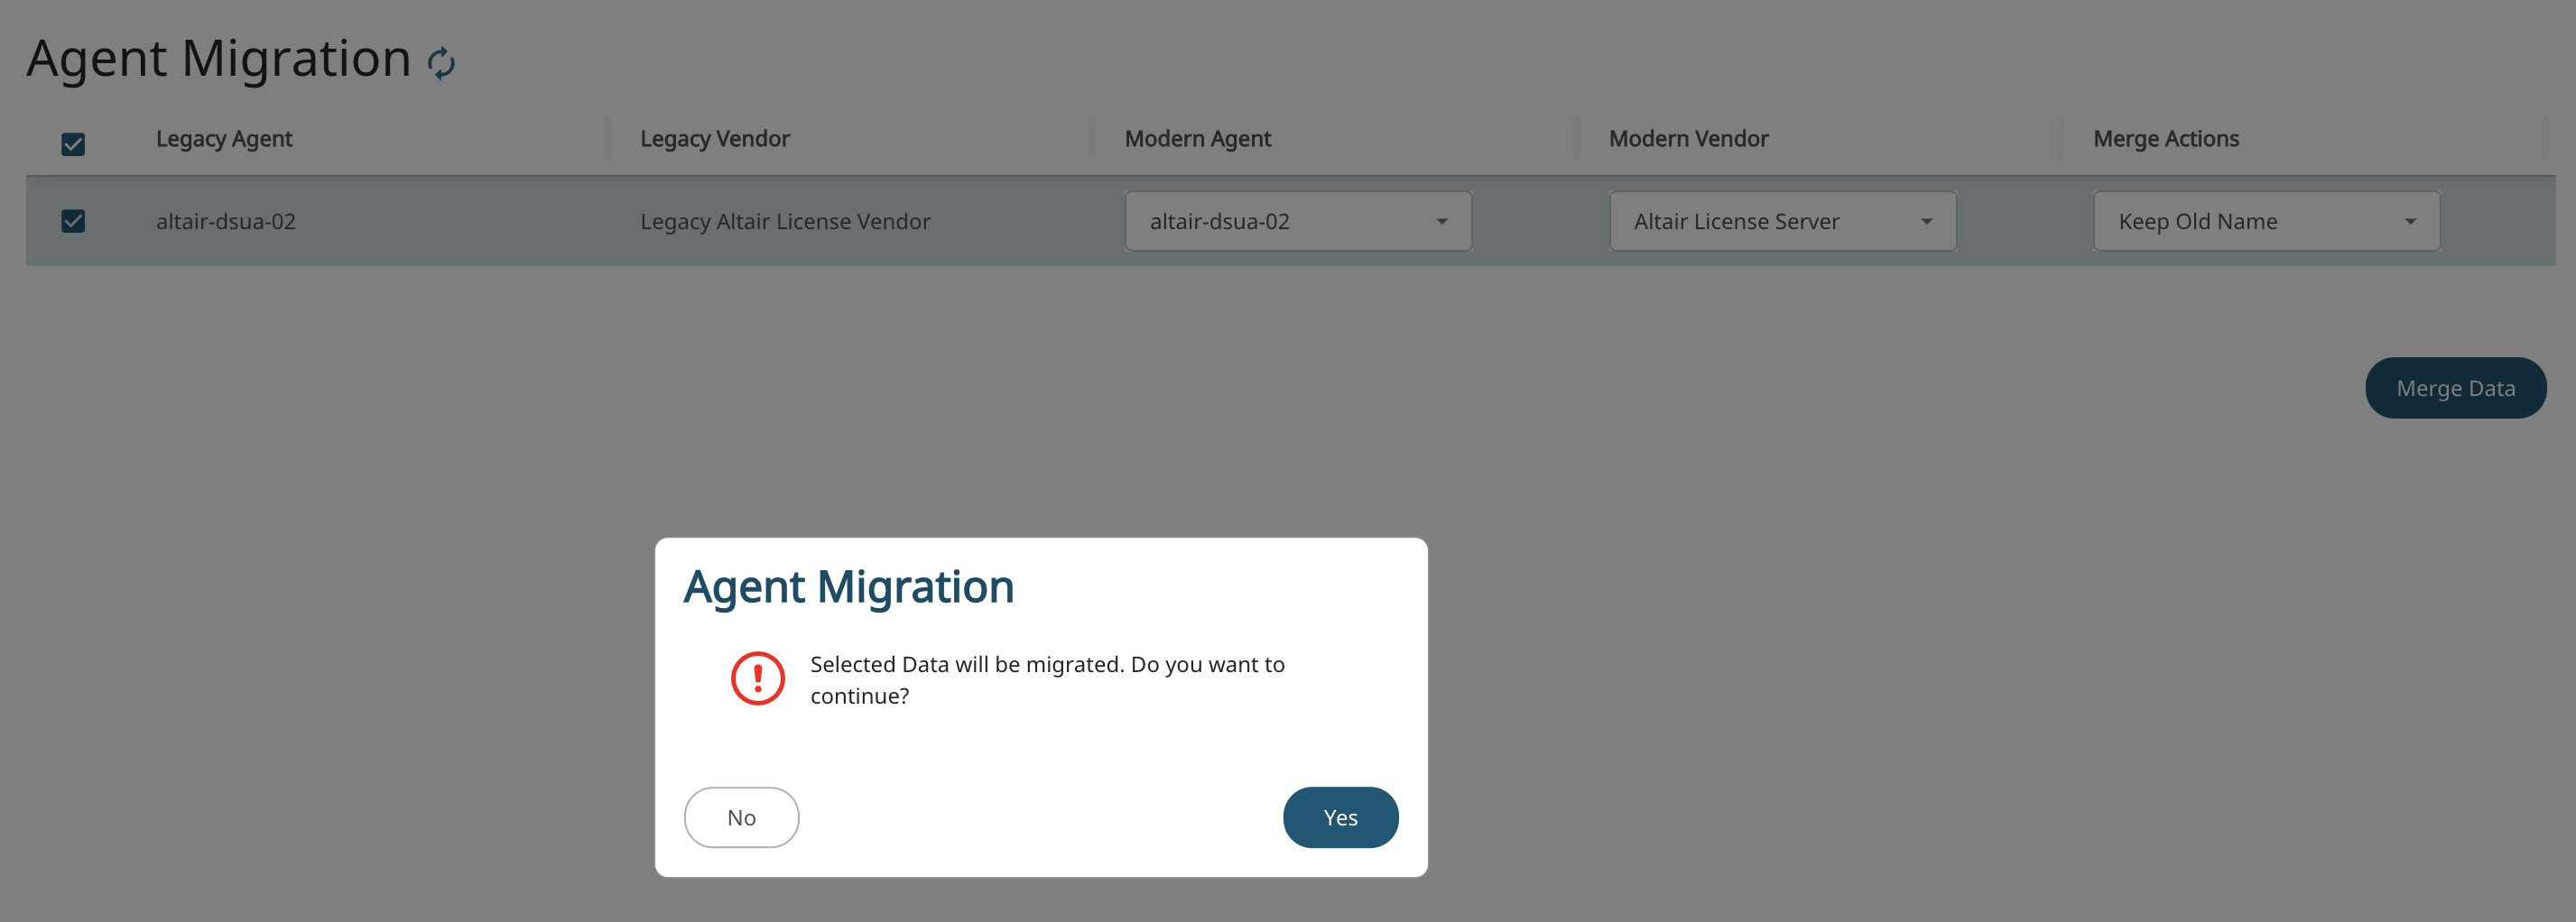The height and width of the screenshot is (922, 2576).
Task: Click the Modern Agent column header
Action: [x=1197, y=139]
